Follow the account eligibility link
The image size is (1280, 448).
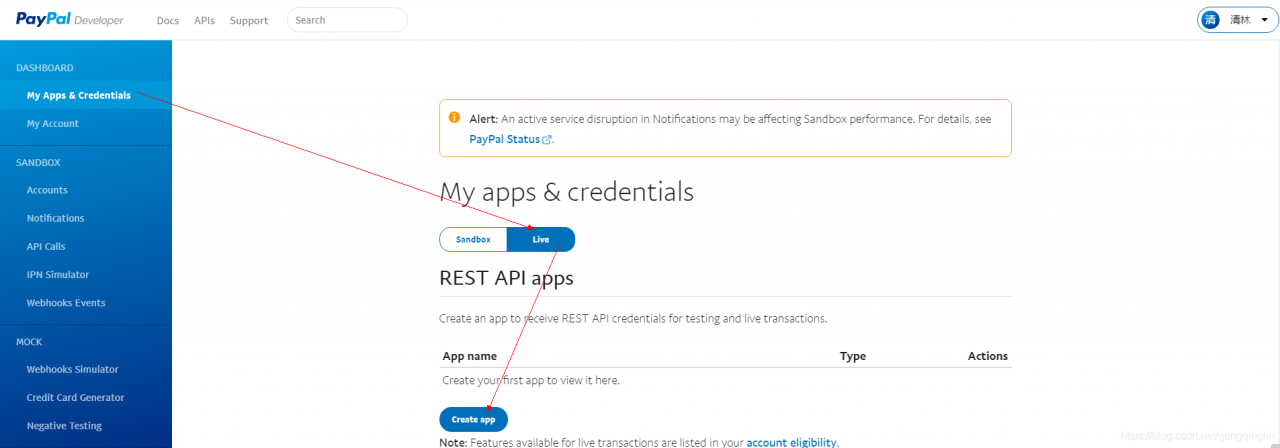[791, 442]
